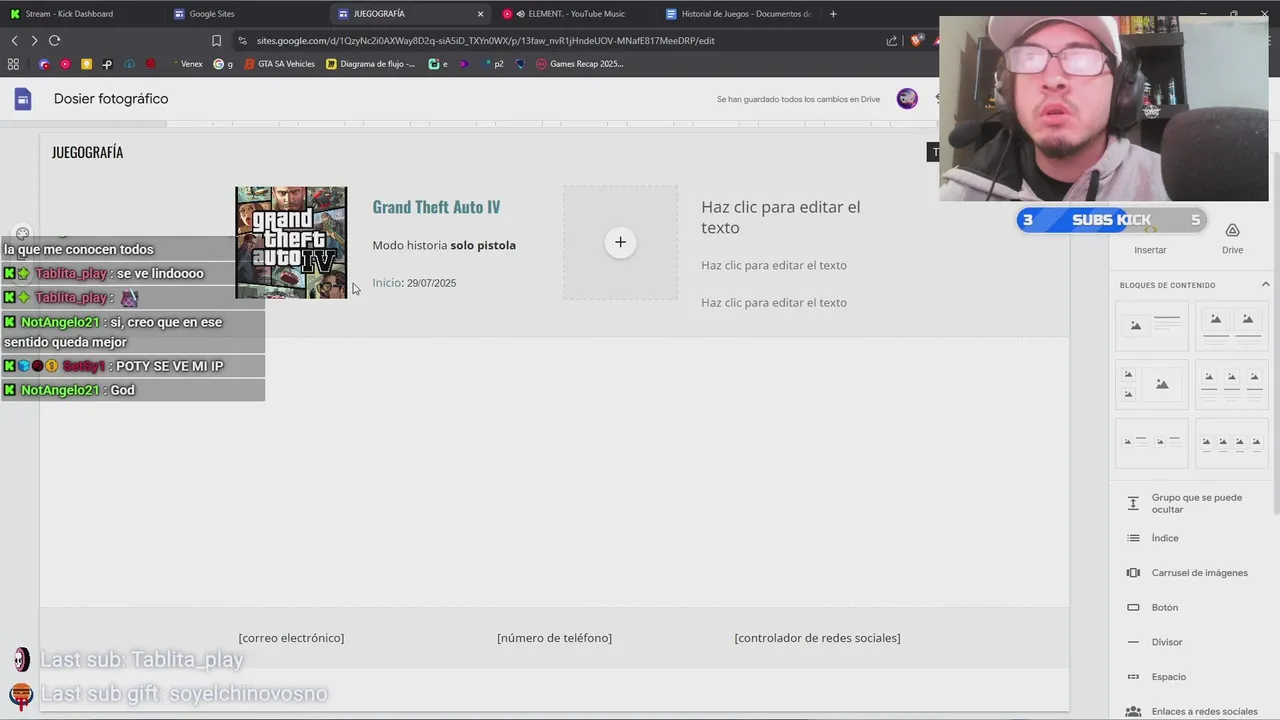Insert two-images with captions content block

[1232, 326]
